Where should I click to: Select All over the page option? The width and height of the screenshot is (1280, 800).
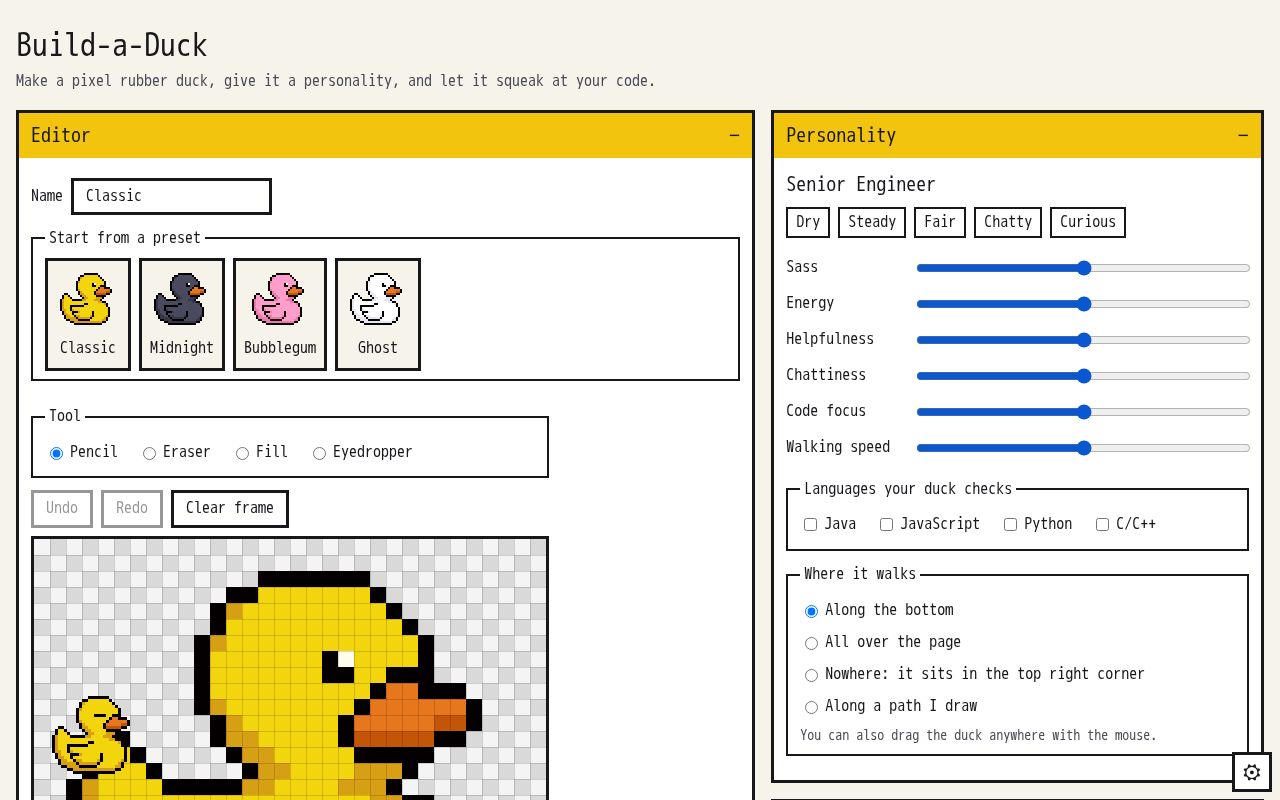point(812,643)
